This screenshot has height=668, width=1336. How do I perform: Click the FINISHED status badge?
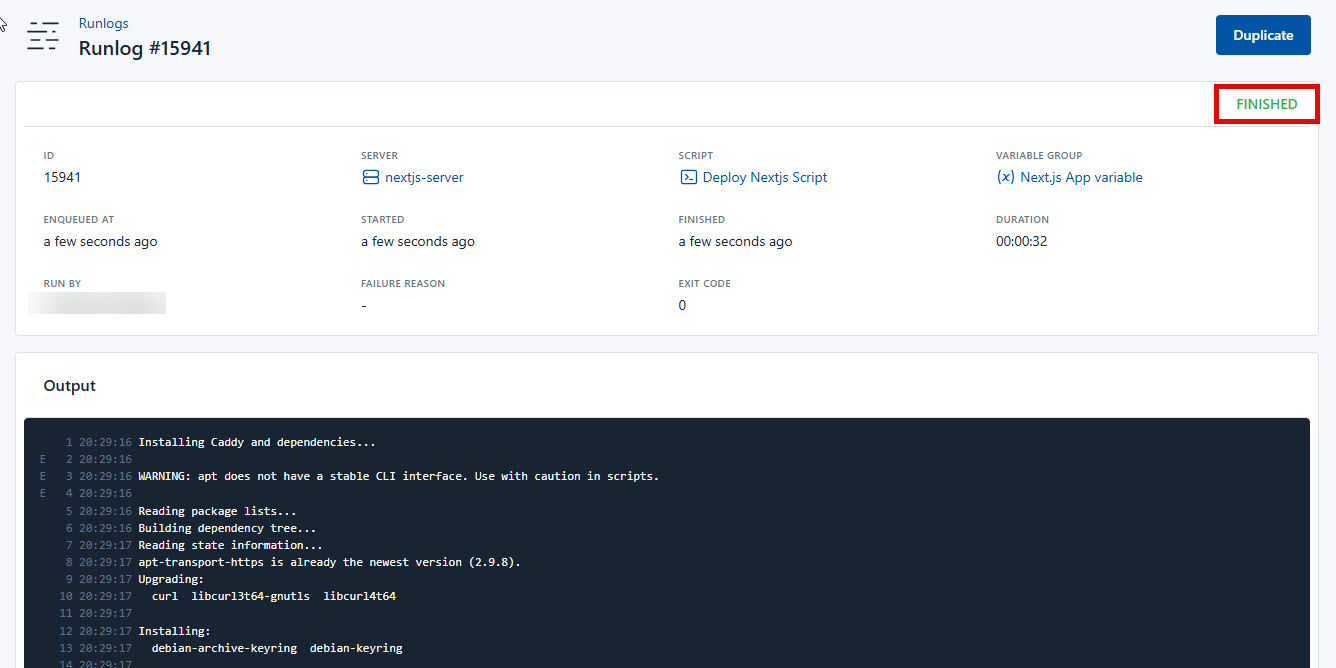pos(1266,103)
